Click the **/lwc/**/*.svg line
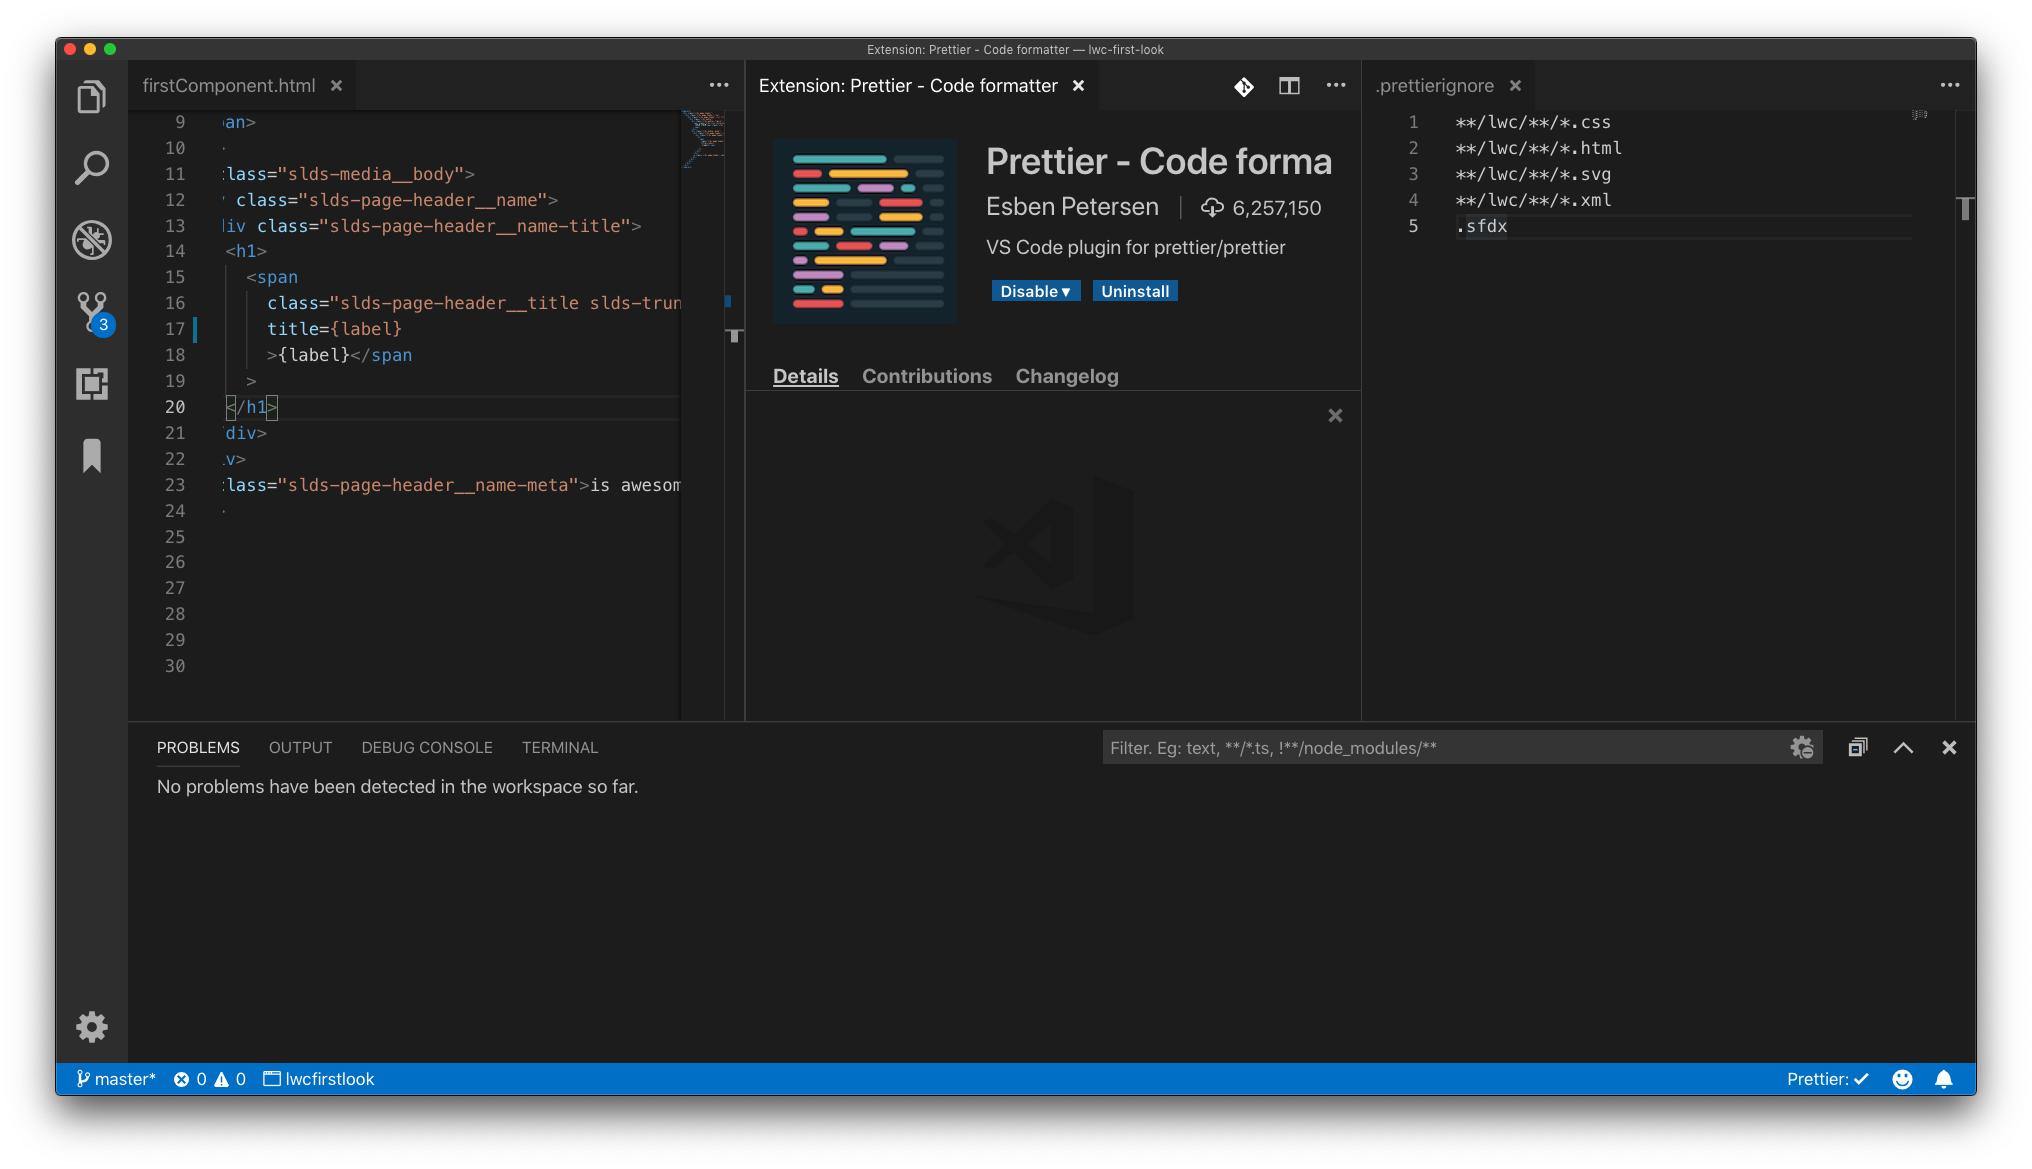This screenshot has width=2032, height=1169. [1533, 174]
